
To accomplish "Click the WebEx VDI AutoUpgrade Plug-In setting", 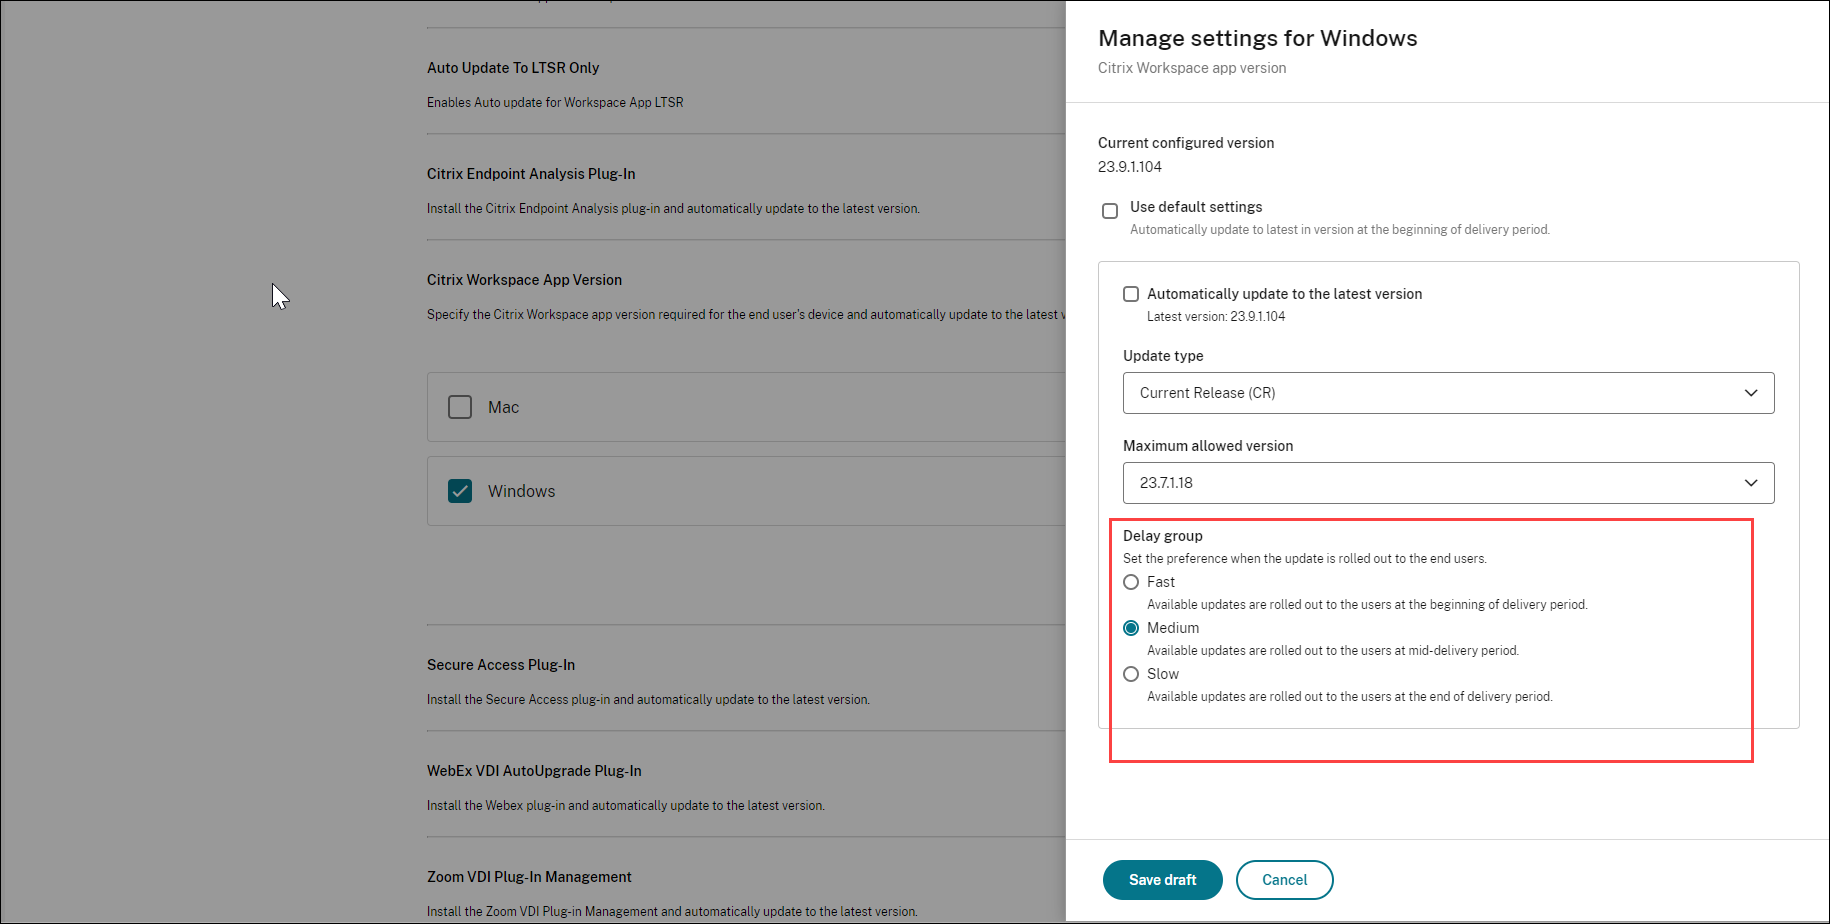I will click(534, 771).
